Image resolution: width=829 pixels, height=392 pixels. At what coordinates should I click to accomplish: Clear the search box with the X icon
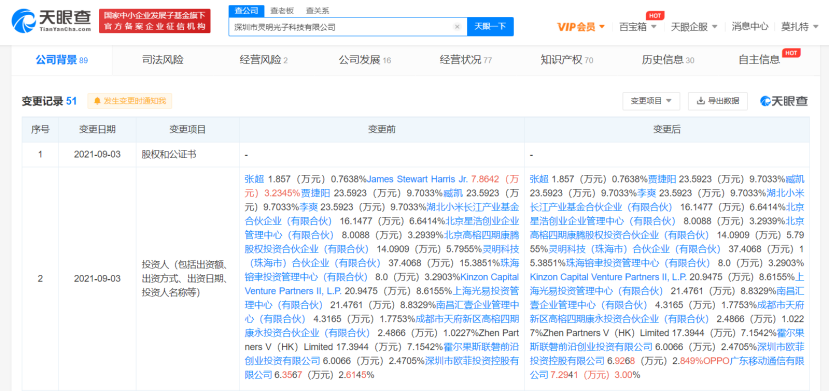(457, 26)
